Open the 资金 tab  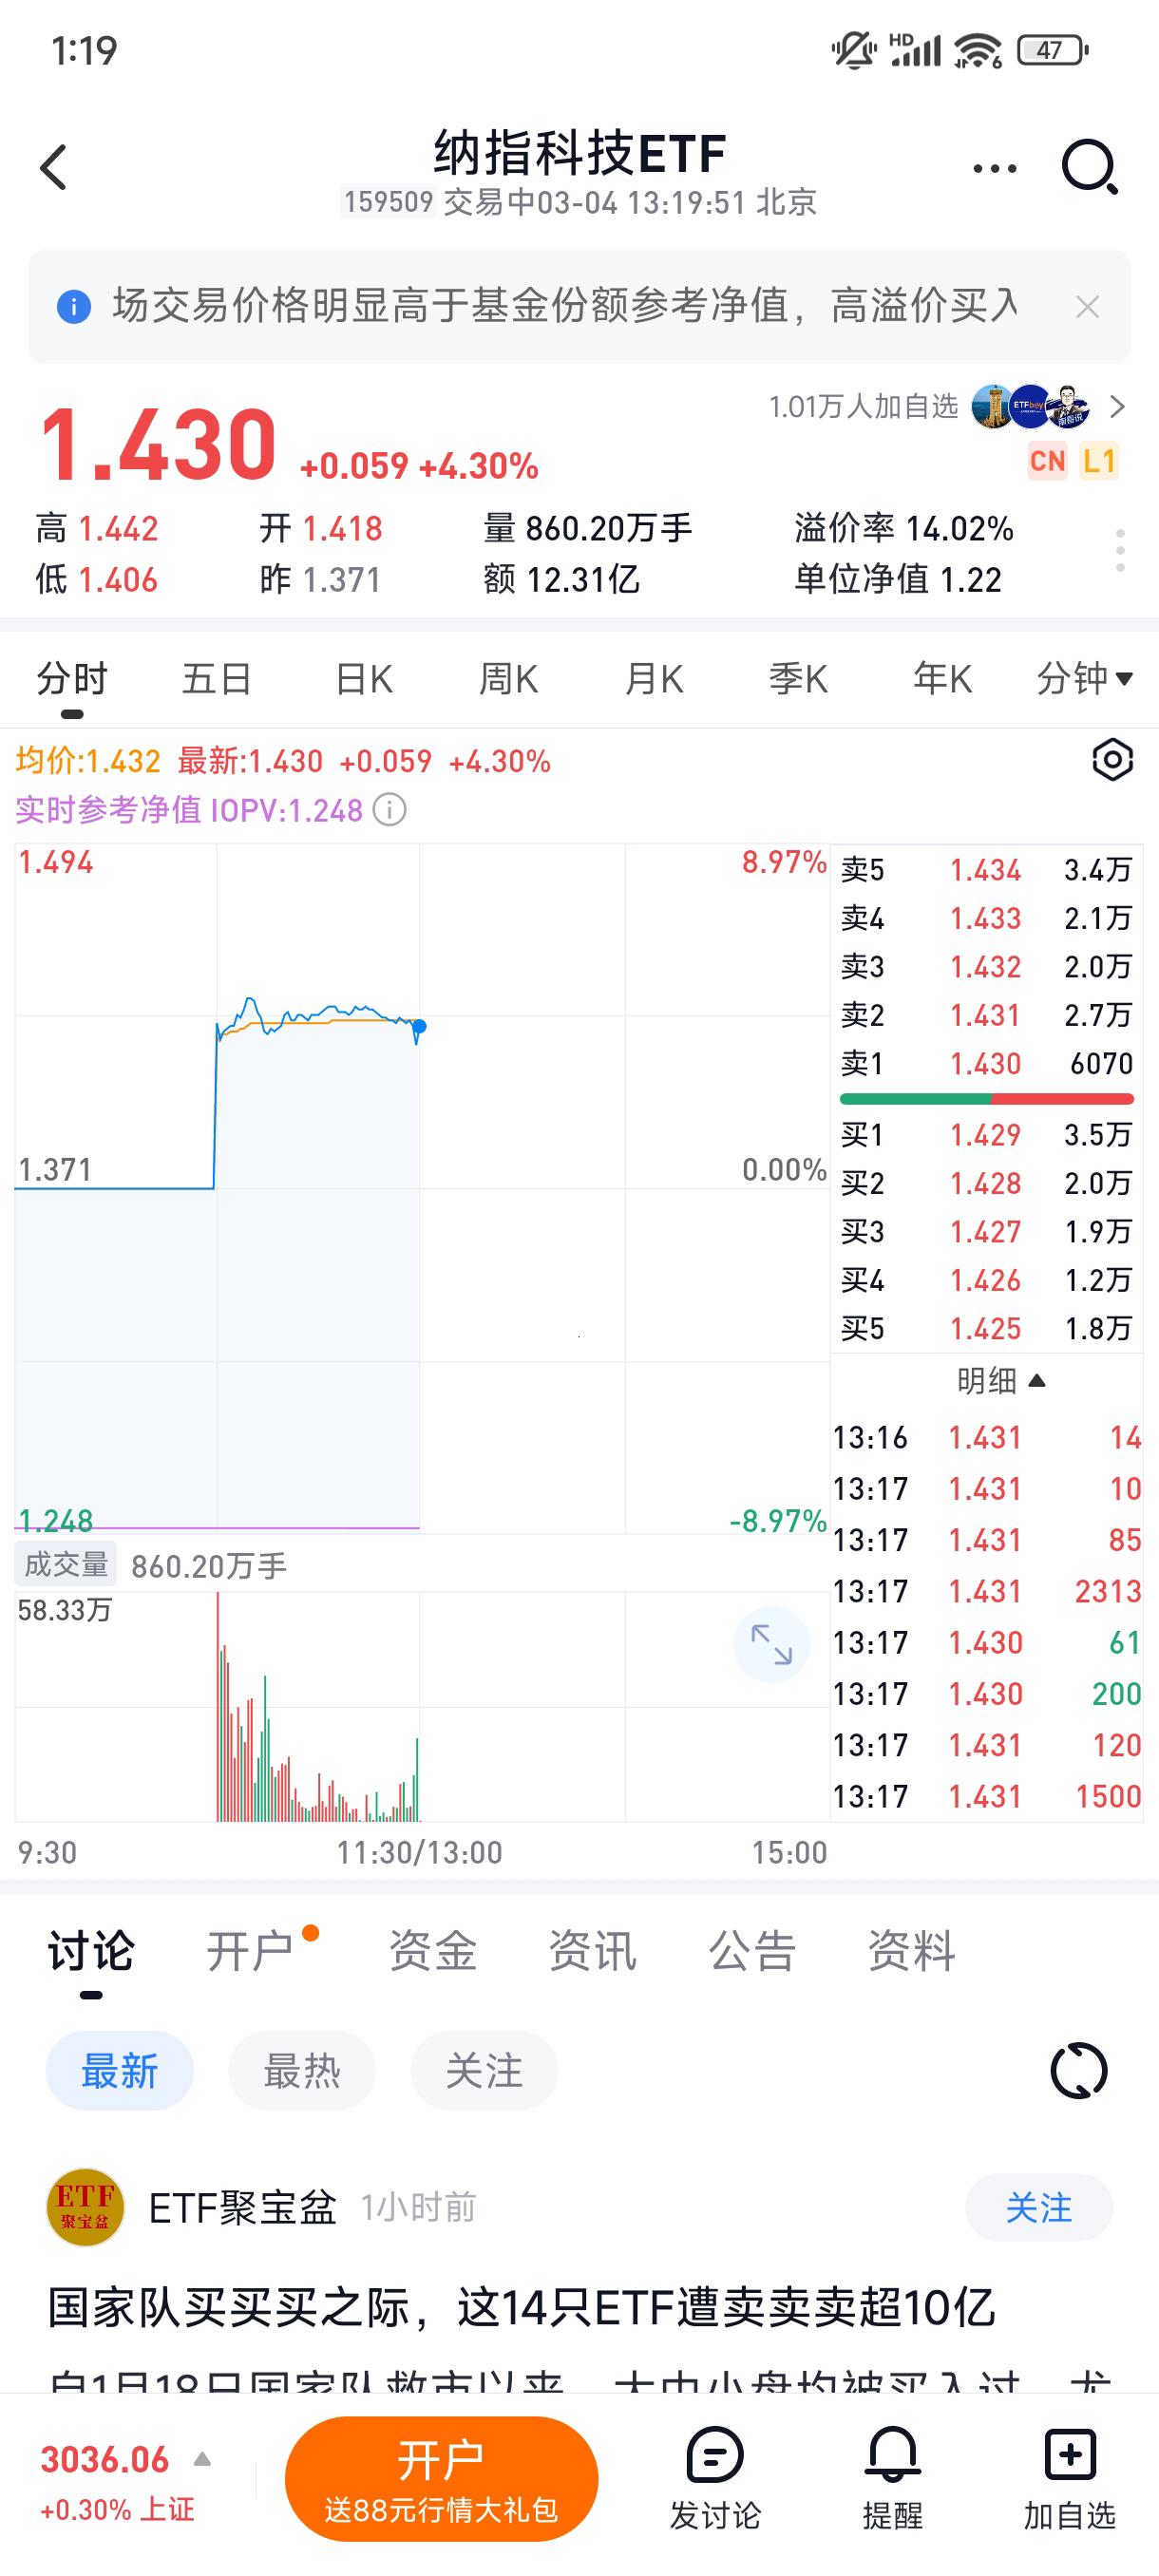(x=432, y=1950)
